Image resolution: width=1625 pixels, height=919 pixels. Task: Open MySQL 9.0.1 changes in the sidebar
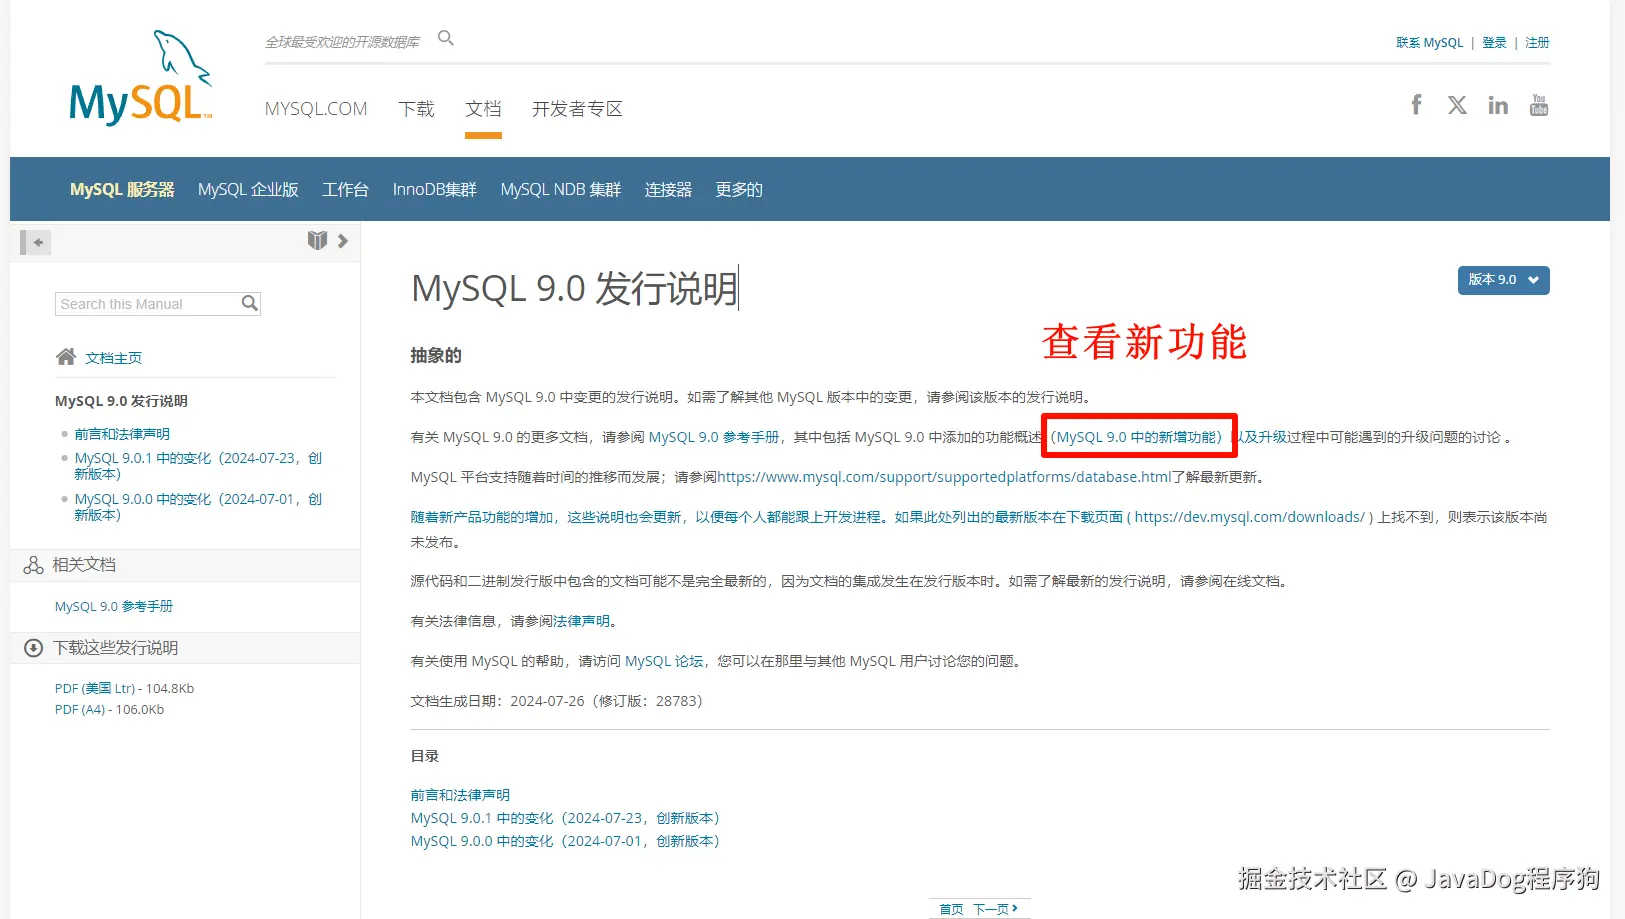(x=198, y=466)
